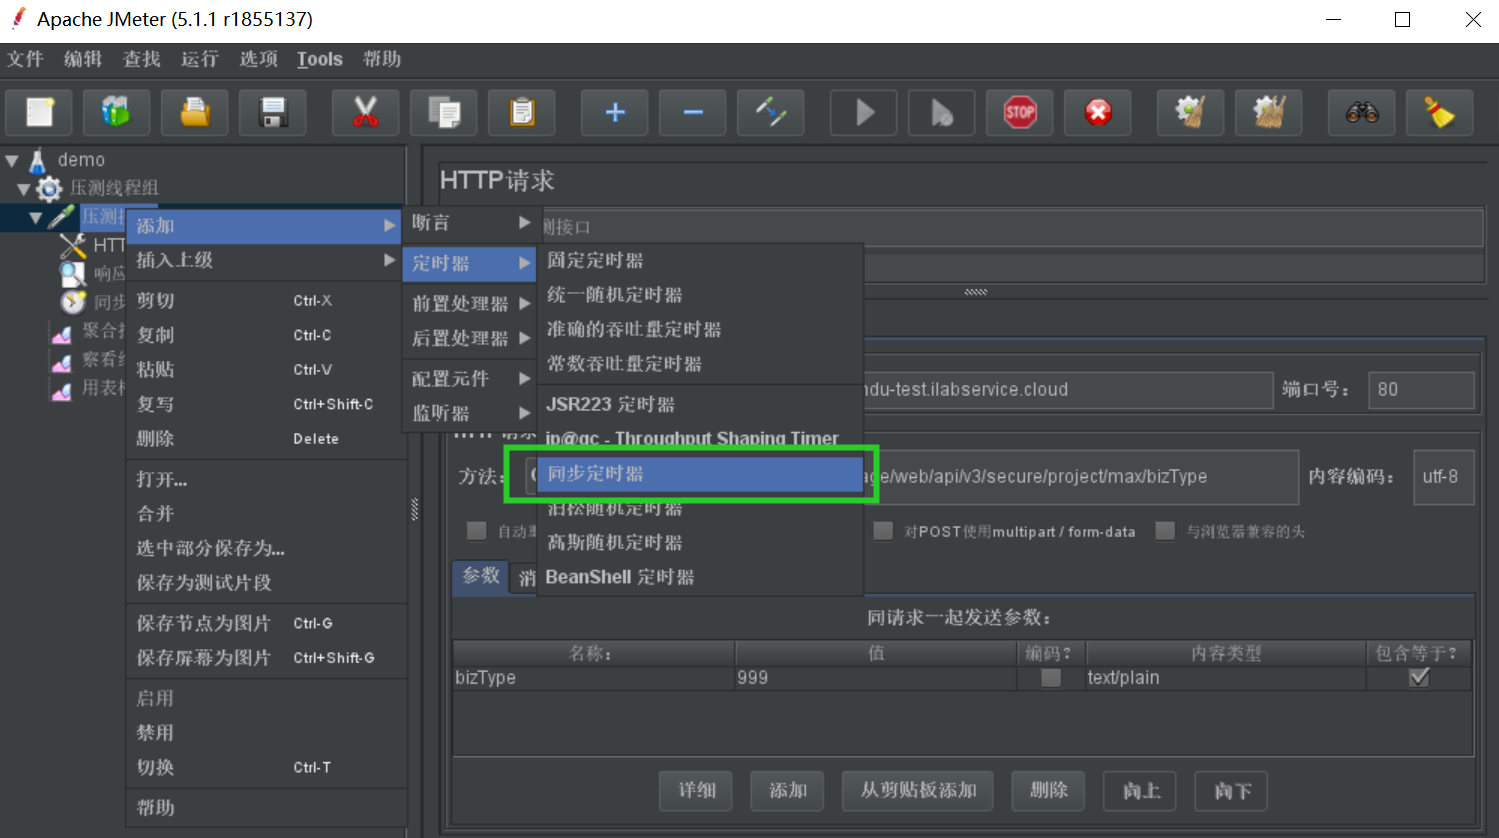Click the Paste clipboard icon
1499x838 pixels.
click(x=522, y=112)
